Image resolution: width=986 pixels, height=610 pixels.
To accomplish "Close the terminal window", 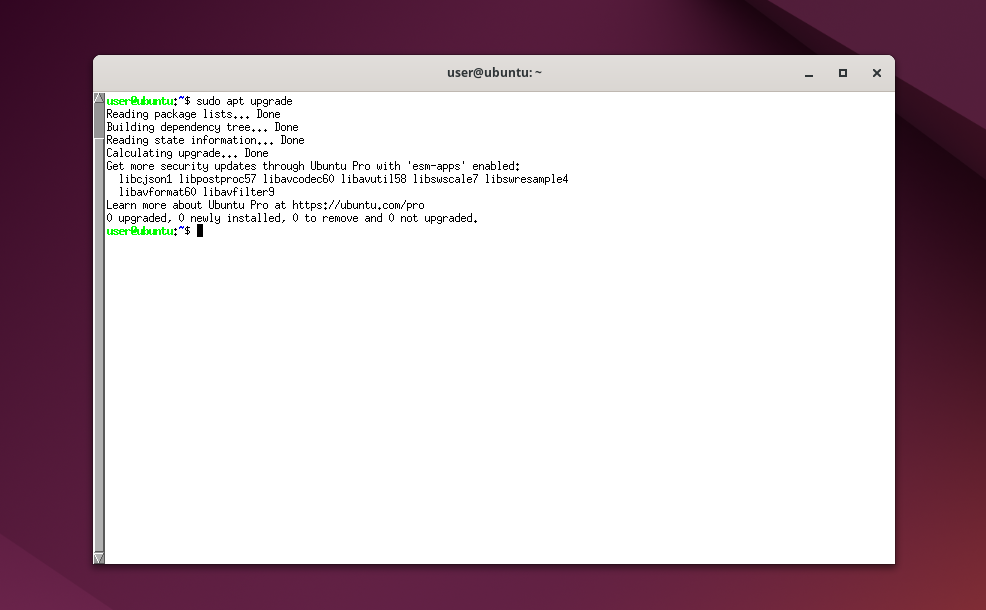I will (x=876, y=73).
